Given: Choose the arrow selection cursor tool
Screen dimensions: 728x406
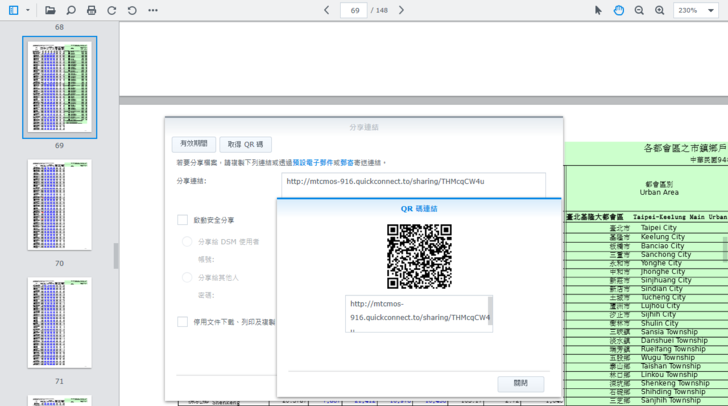Looking at the screenshot, I should point(598,10).
